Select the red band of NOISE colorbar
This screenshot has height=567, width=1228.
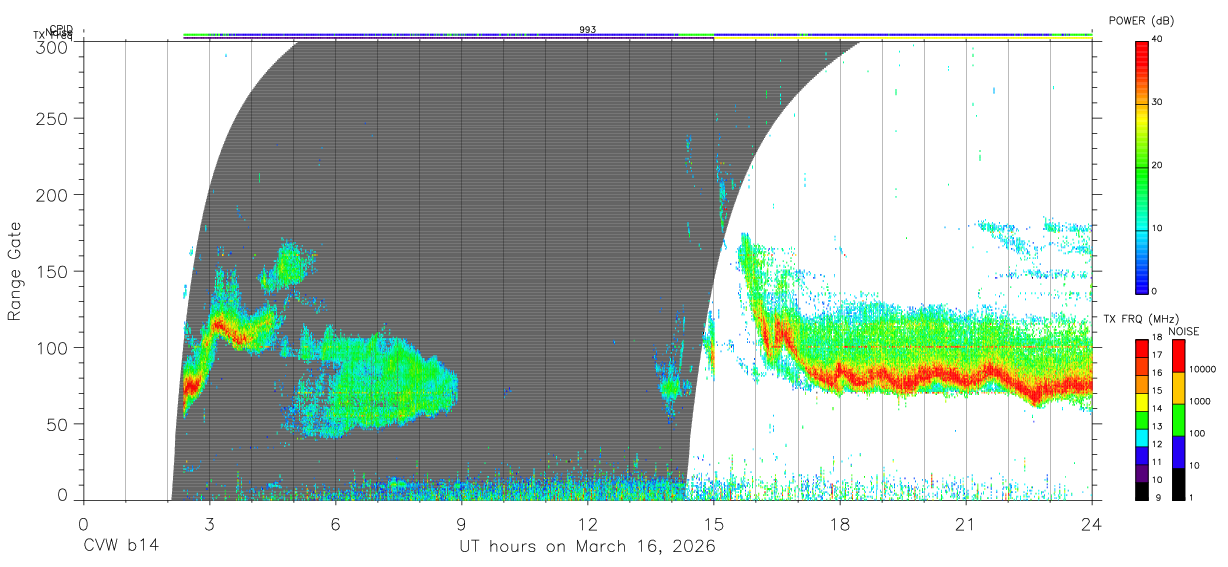pos(1177,356)
